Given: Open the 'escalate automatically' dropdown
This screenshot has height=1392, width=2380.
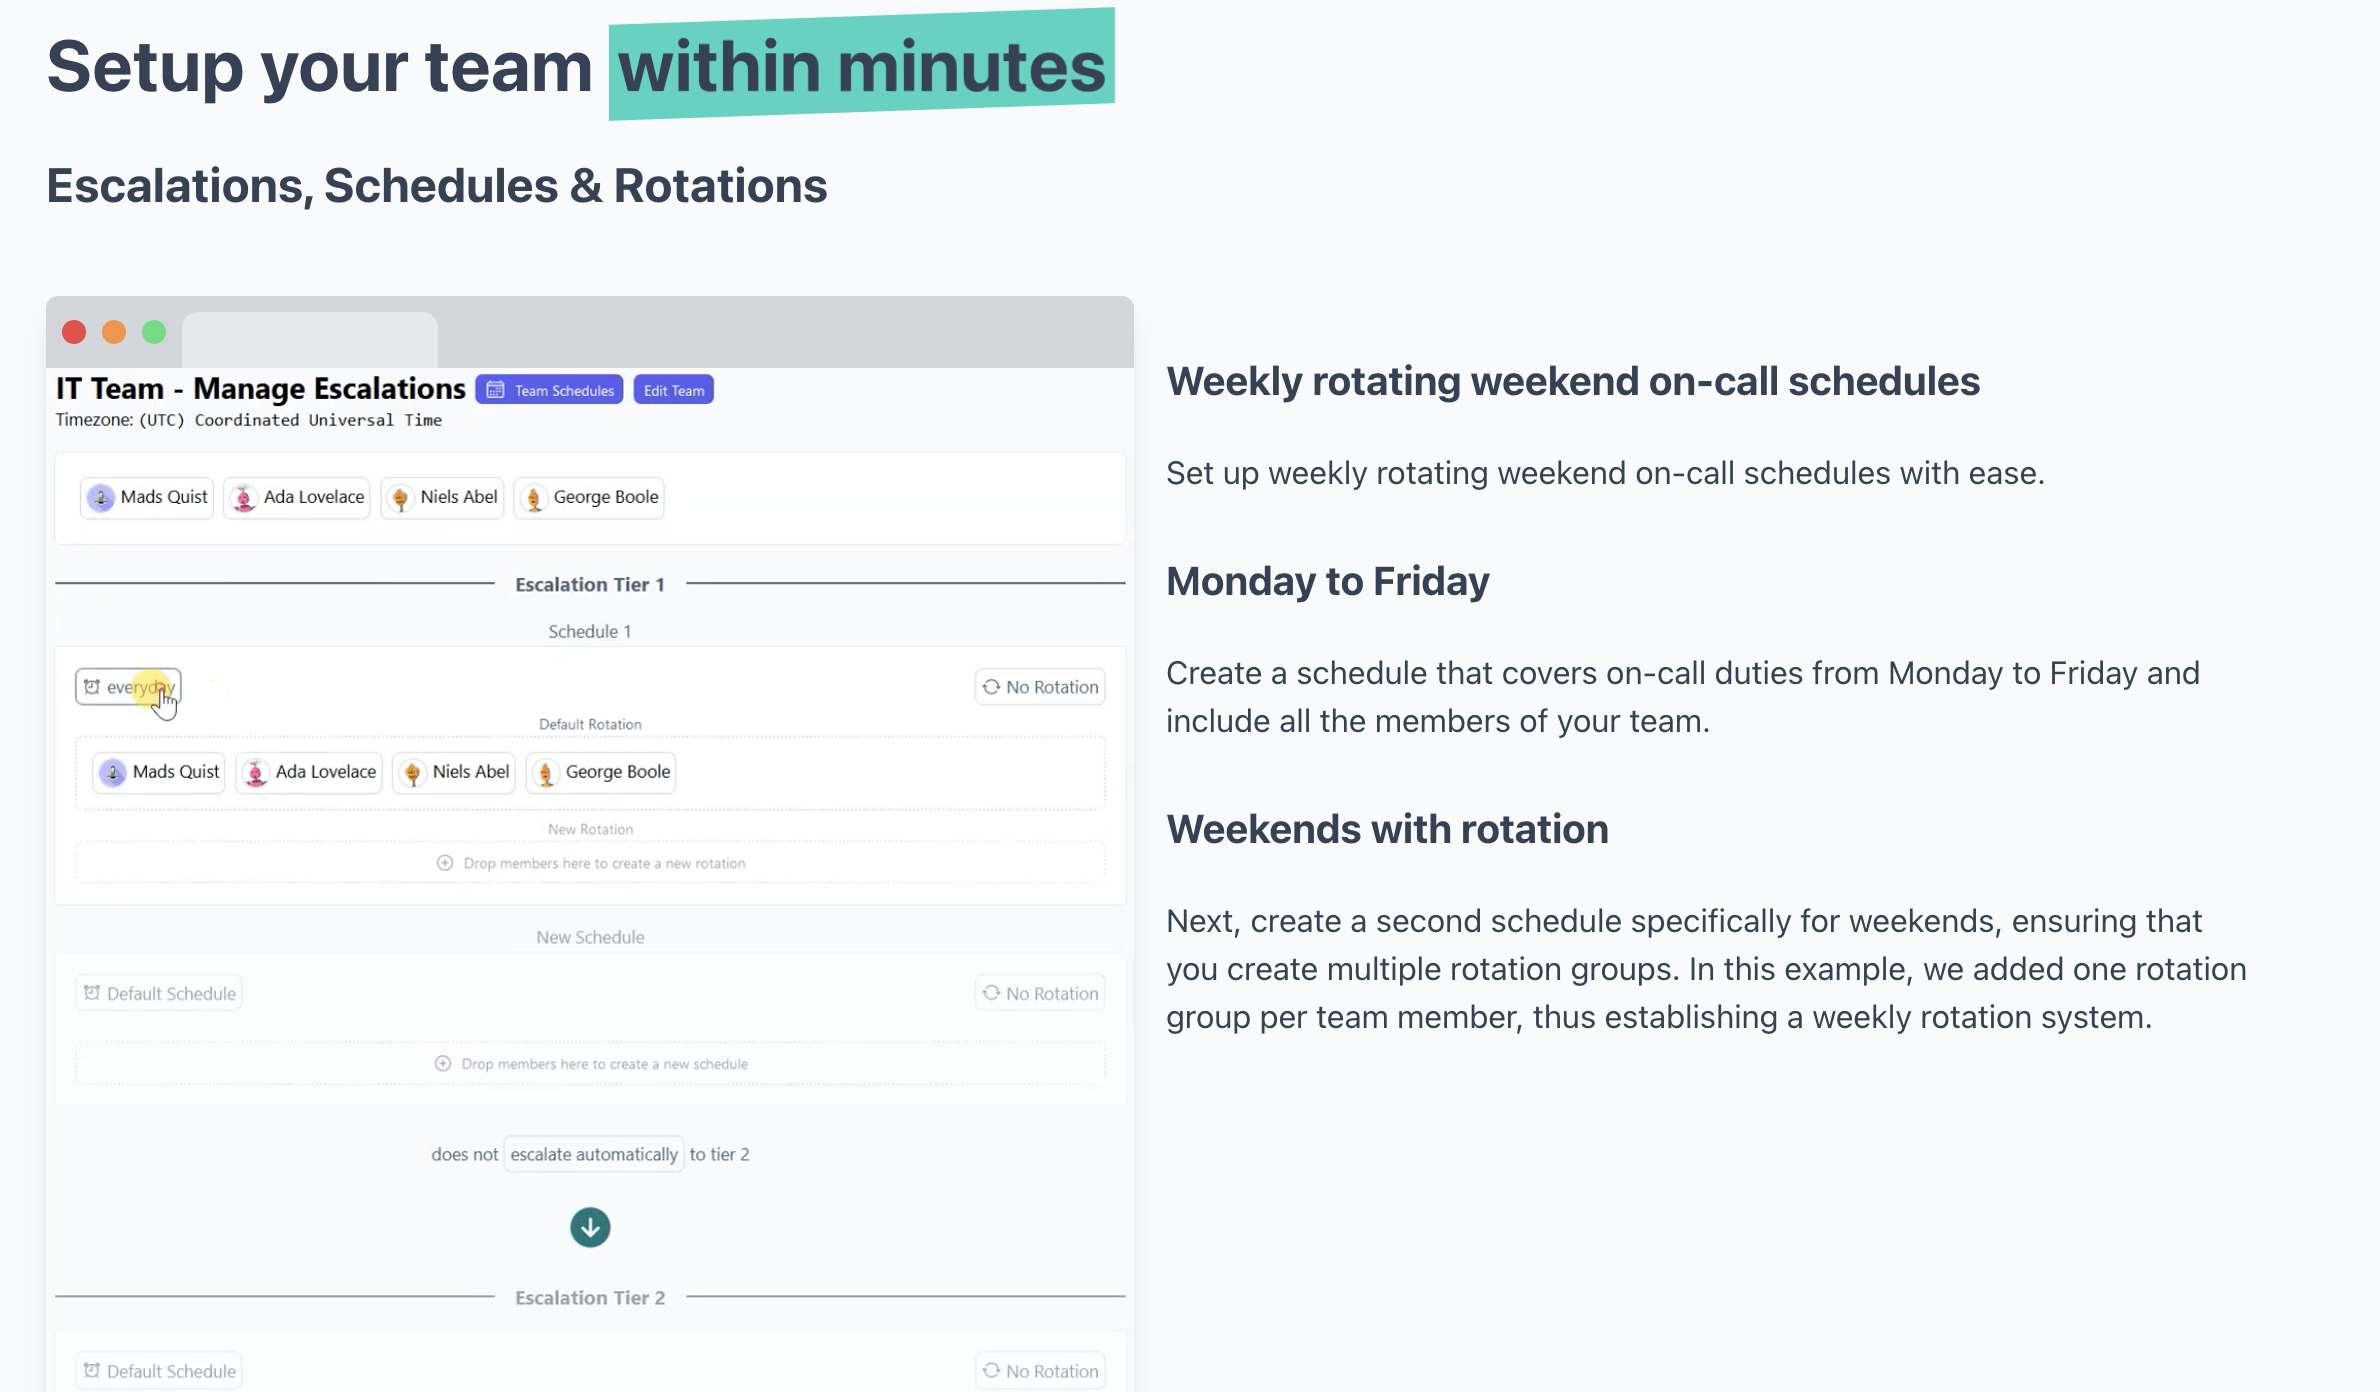Looking at the screenshot, I should (594, 1154).
